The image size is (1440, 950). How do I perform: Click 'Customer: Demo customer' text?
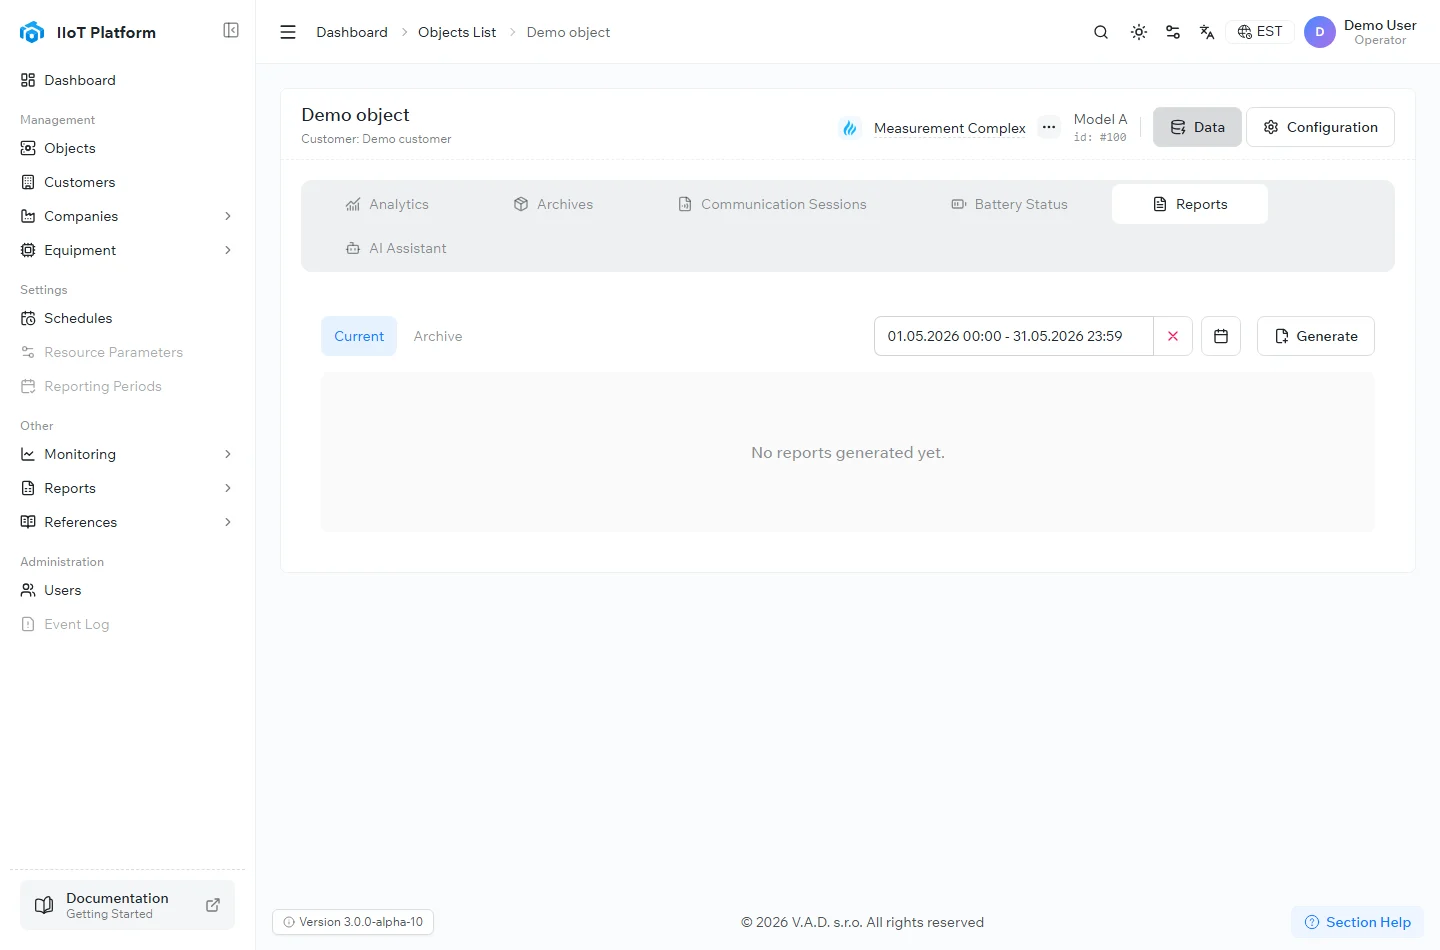(x=376, y=139)
